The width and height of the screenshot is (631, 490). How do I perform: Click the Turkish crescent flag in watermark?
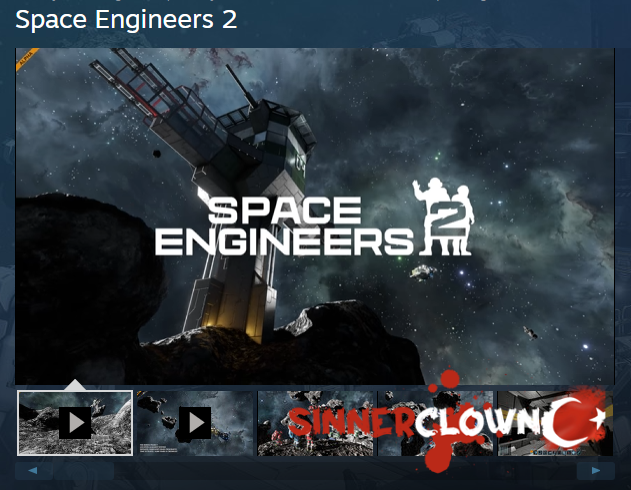tap(574, 420)
